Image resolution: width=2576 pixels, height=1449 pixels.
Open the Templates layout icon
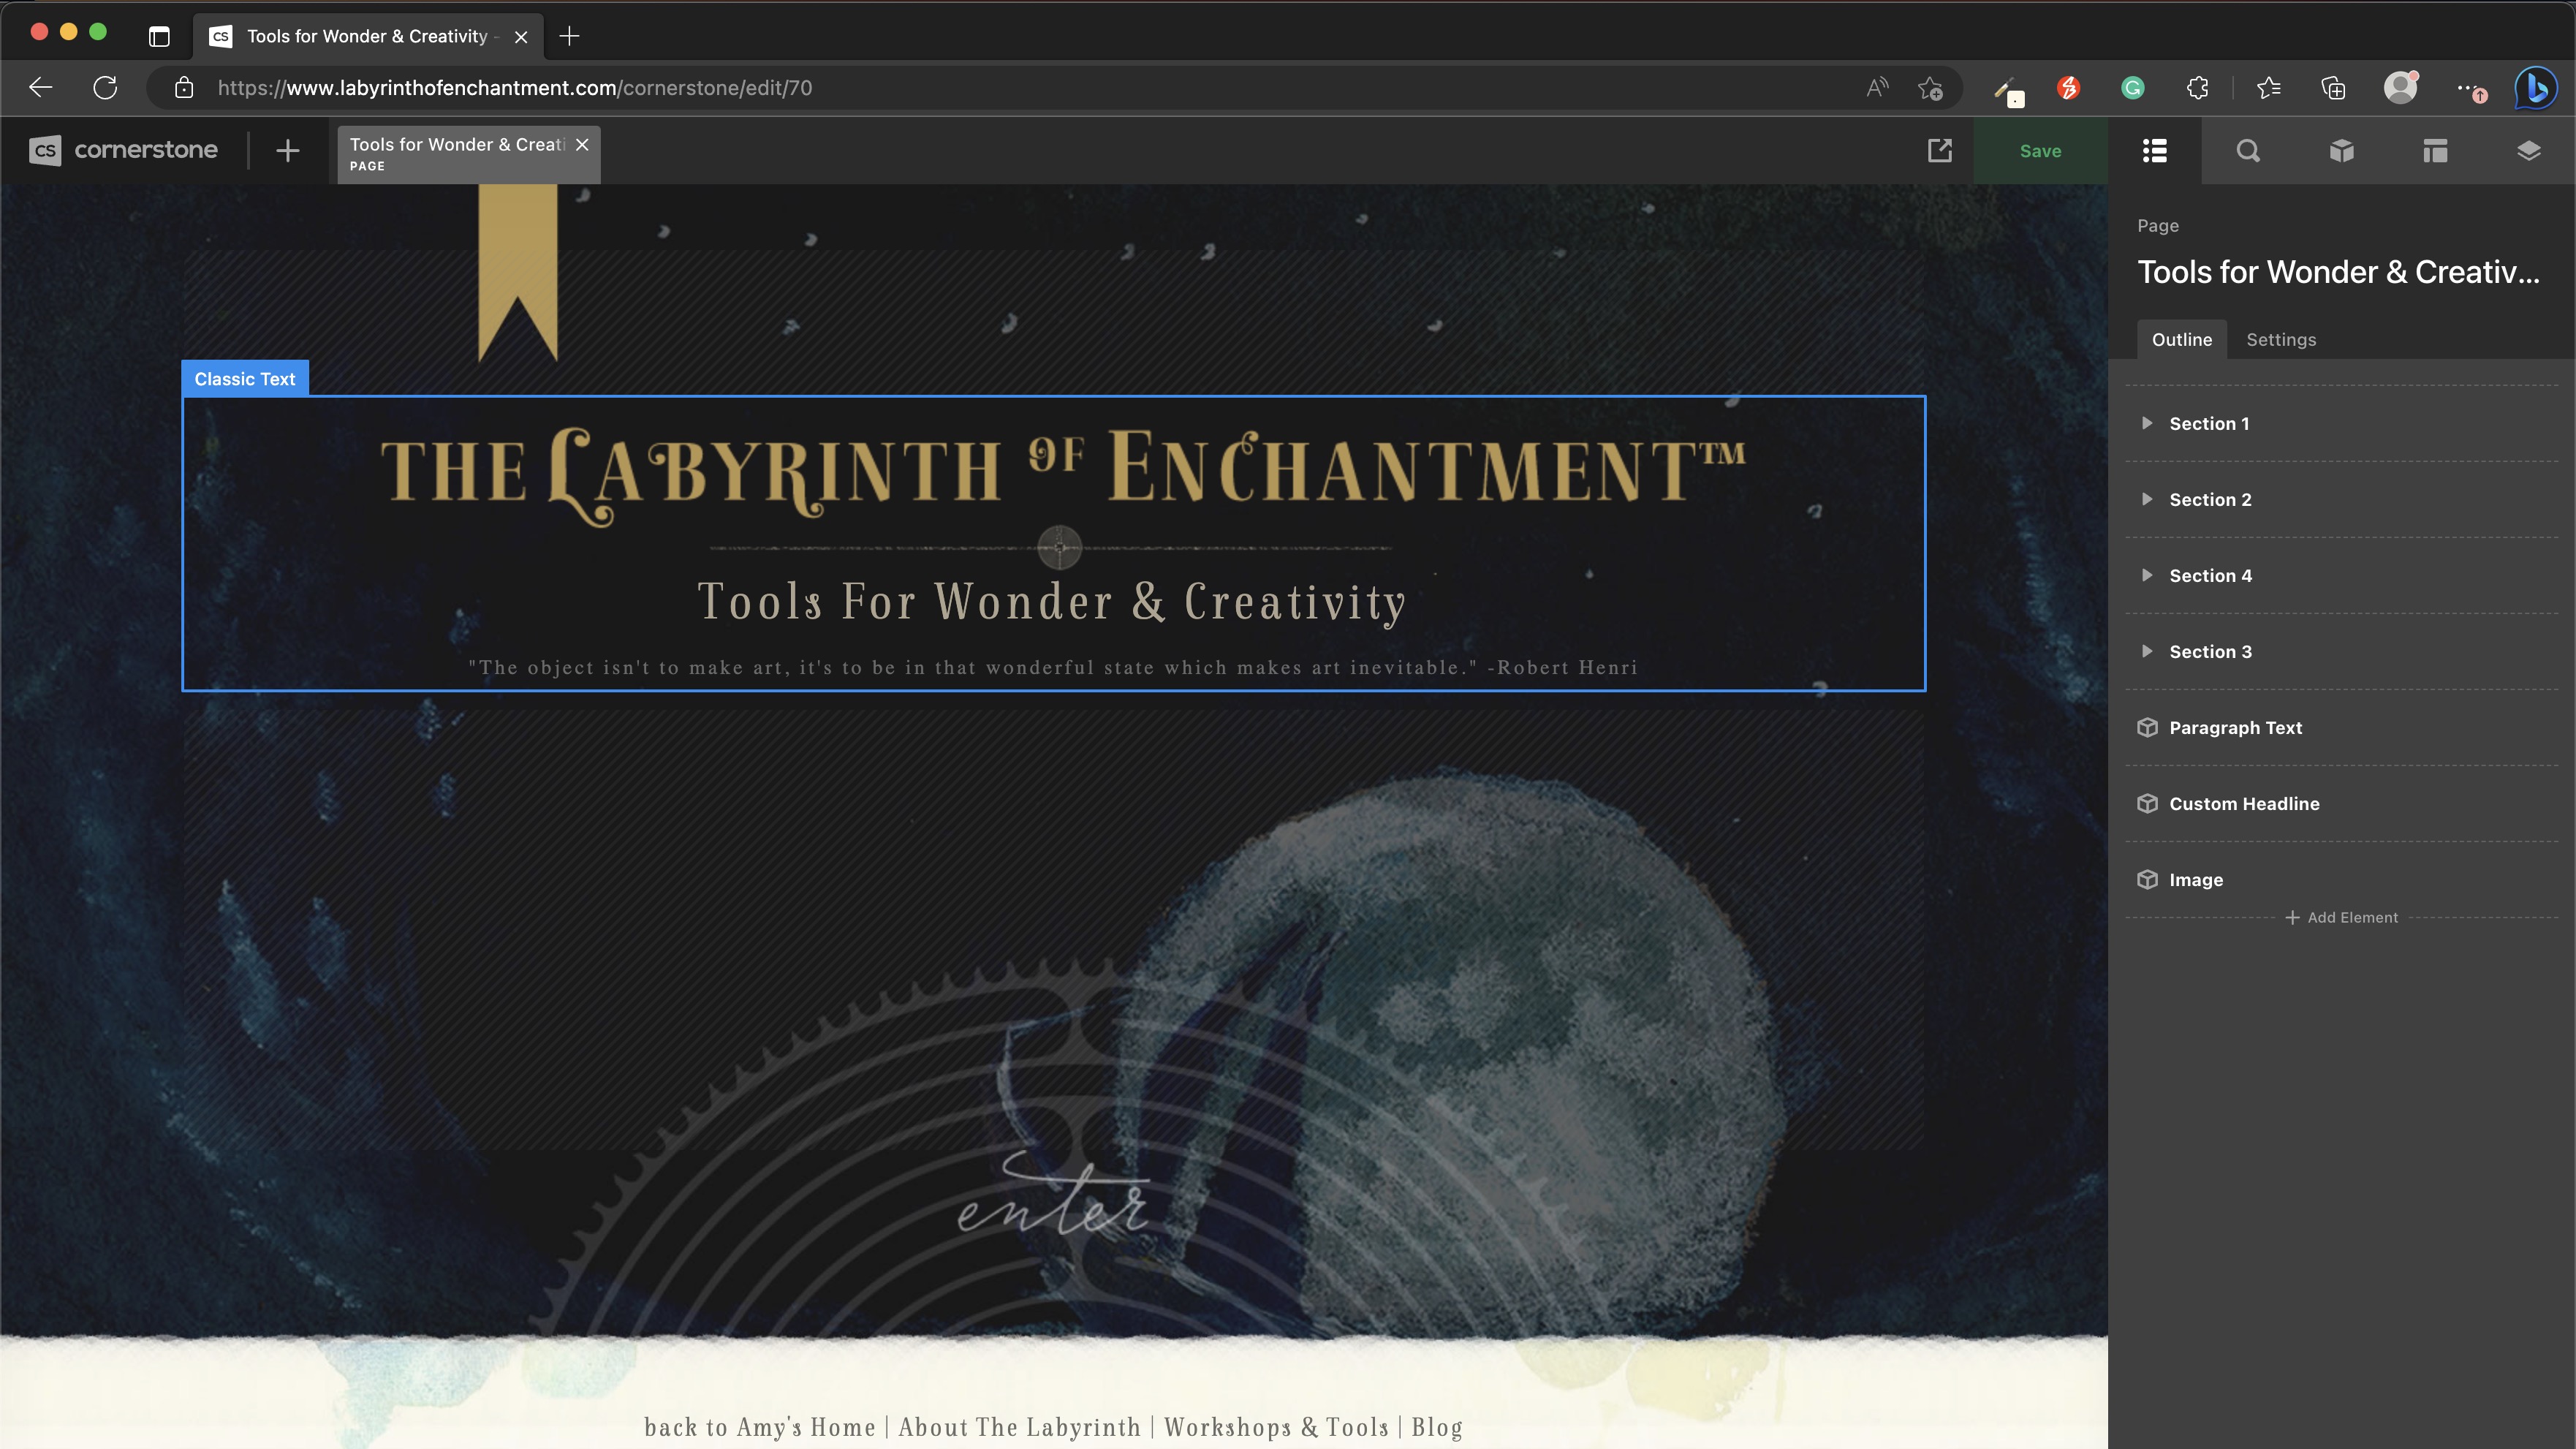click(2435, 151)
